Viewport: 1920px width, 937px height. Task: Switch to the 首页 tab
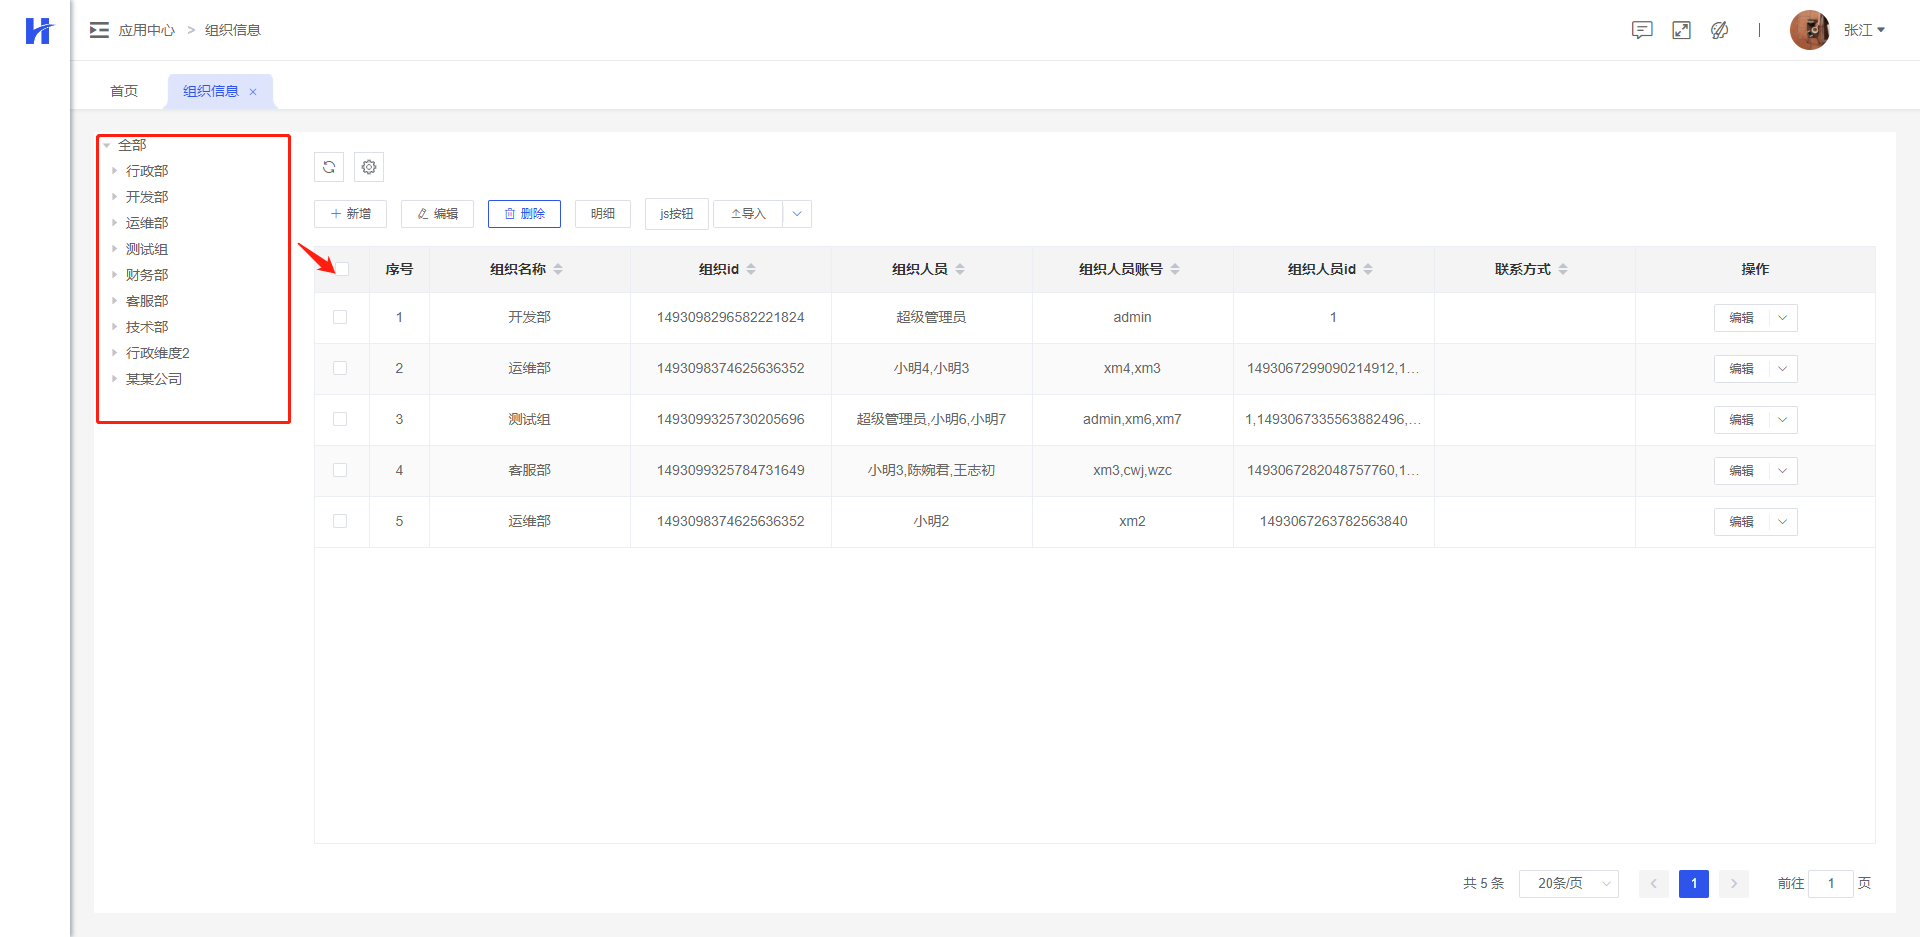(124, 91)
